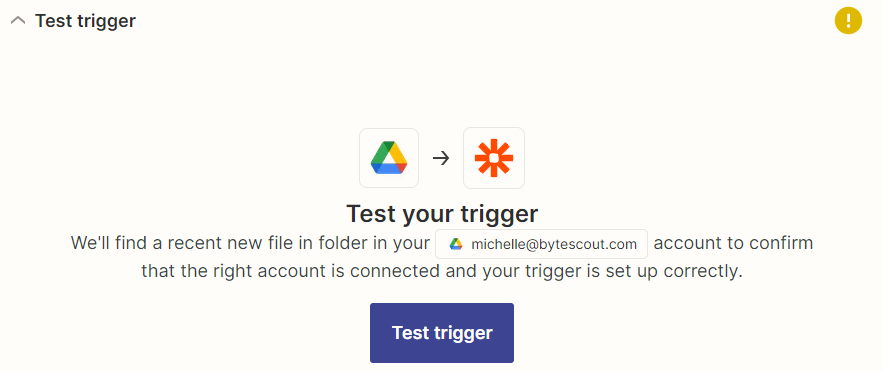
Task: Click small Google Drive icon in account chip
Action: 456,244
